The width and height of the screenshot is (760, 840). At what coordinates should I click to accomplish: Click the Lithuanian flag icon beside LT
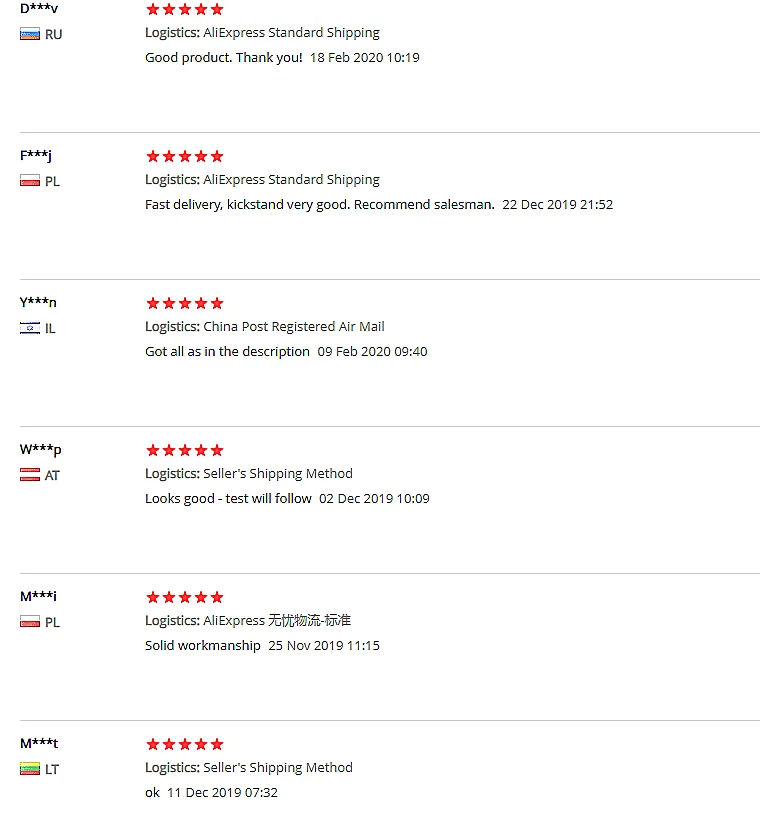click(30, 769)
